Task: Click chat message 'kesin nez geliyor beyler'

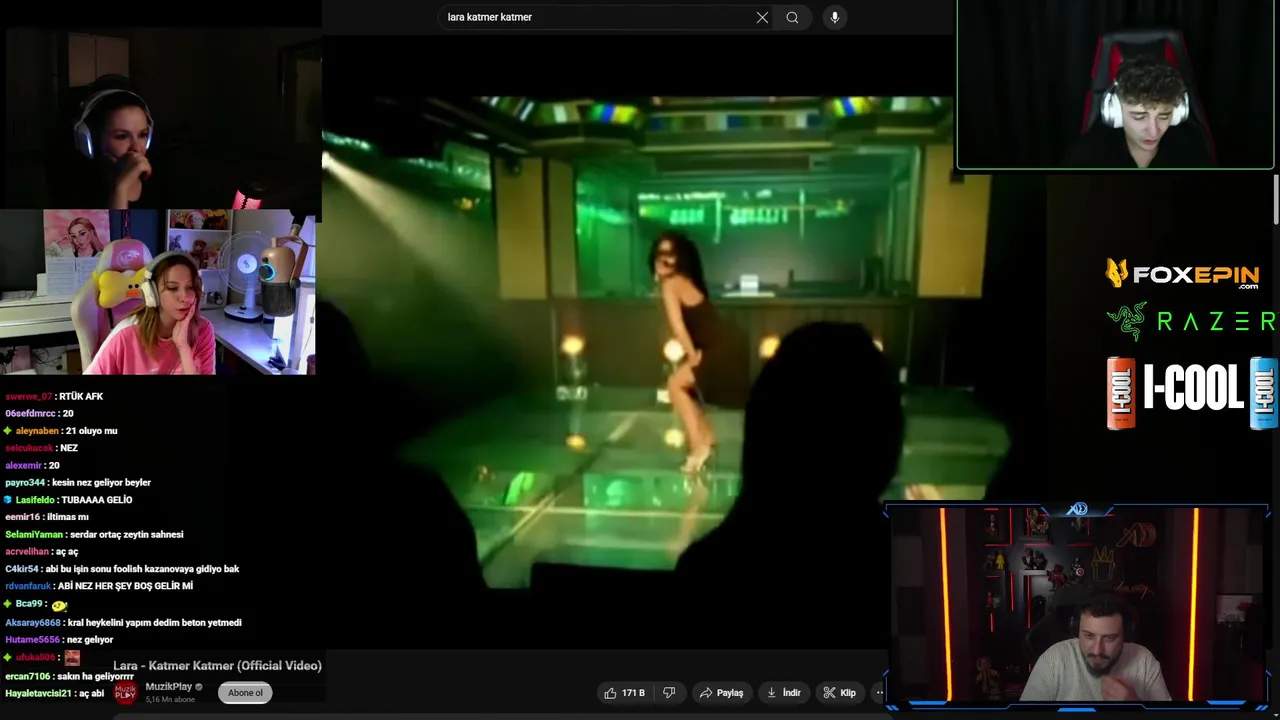Action: point(100,483)
